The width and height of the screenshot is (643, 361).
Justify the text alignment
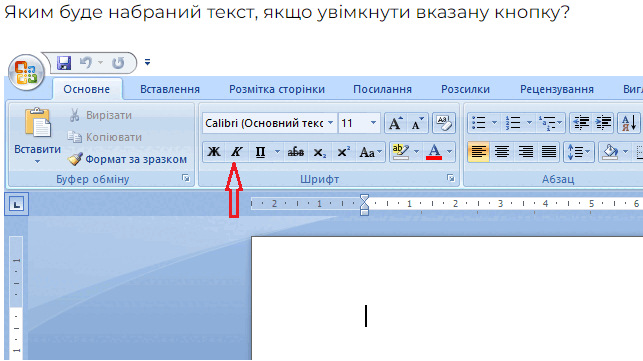pyautogui.click(x=549, y=152)
